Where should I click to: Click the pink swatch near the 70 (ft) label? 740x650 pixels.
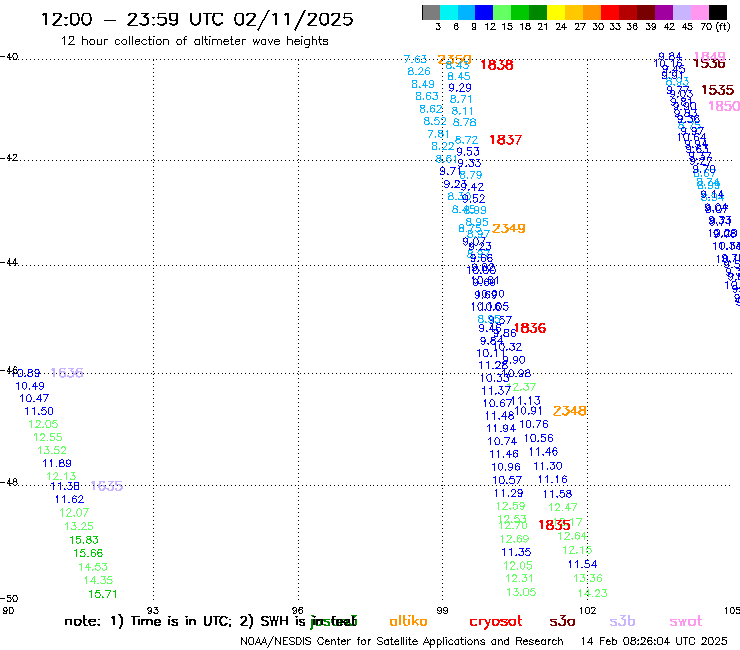pyautogui.click(x=699, y=12)
